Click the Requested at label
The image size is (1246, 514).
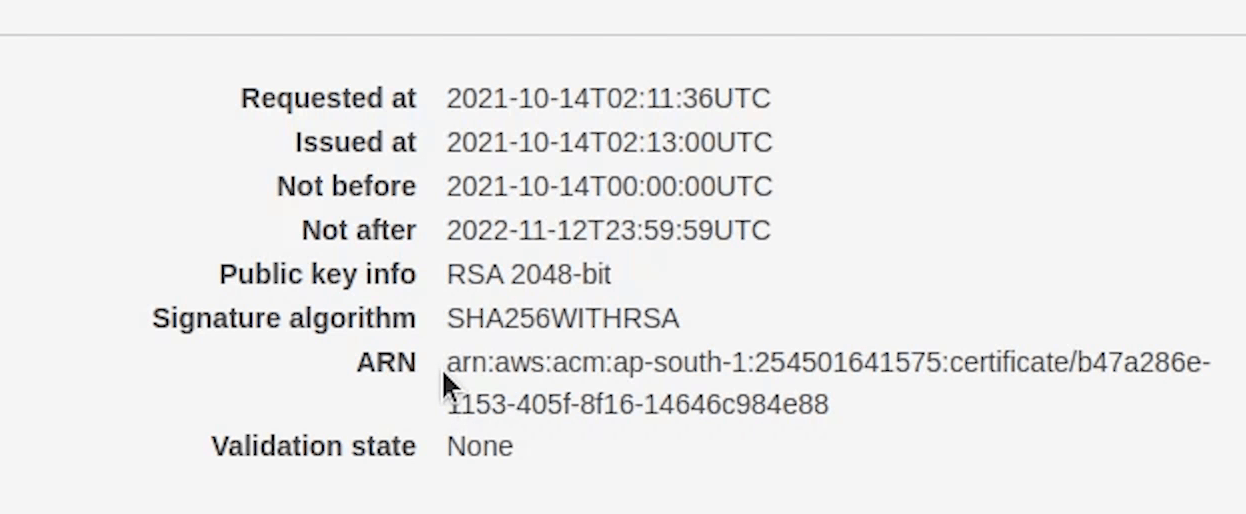coord(328,99)
